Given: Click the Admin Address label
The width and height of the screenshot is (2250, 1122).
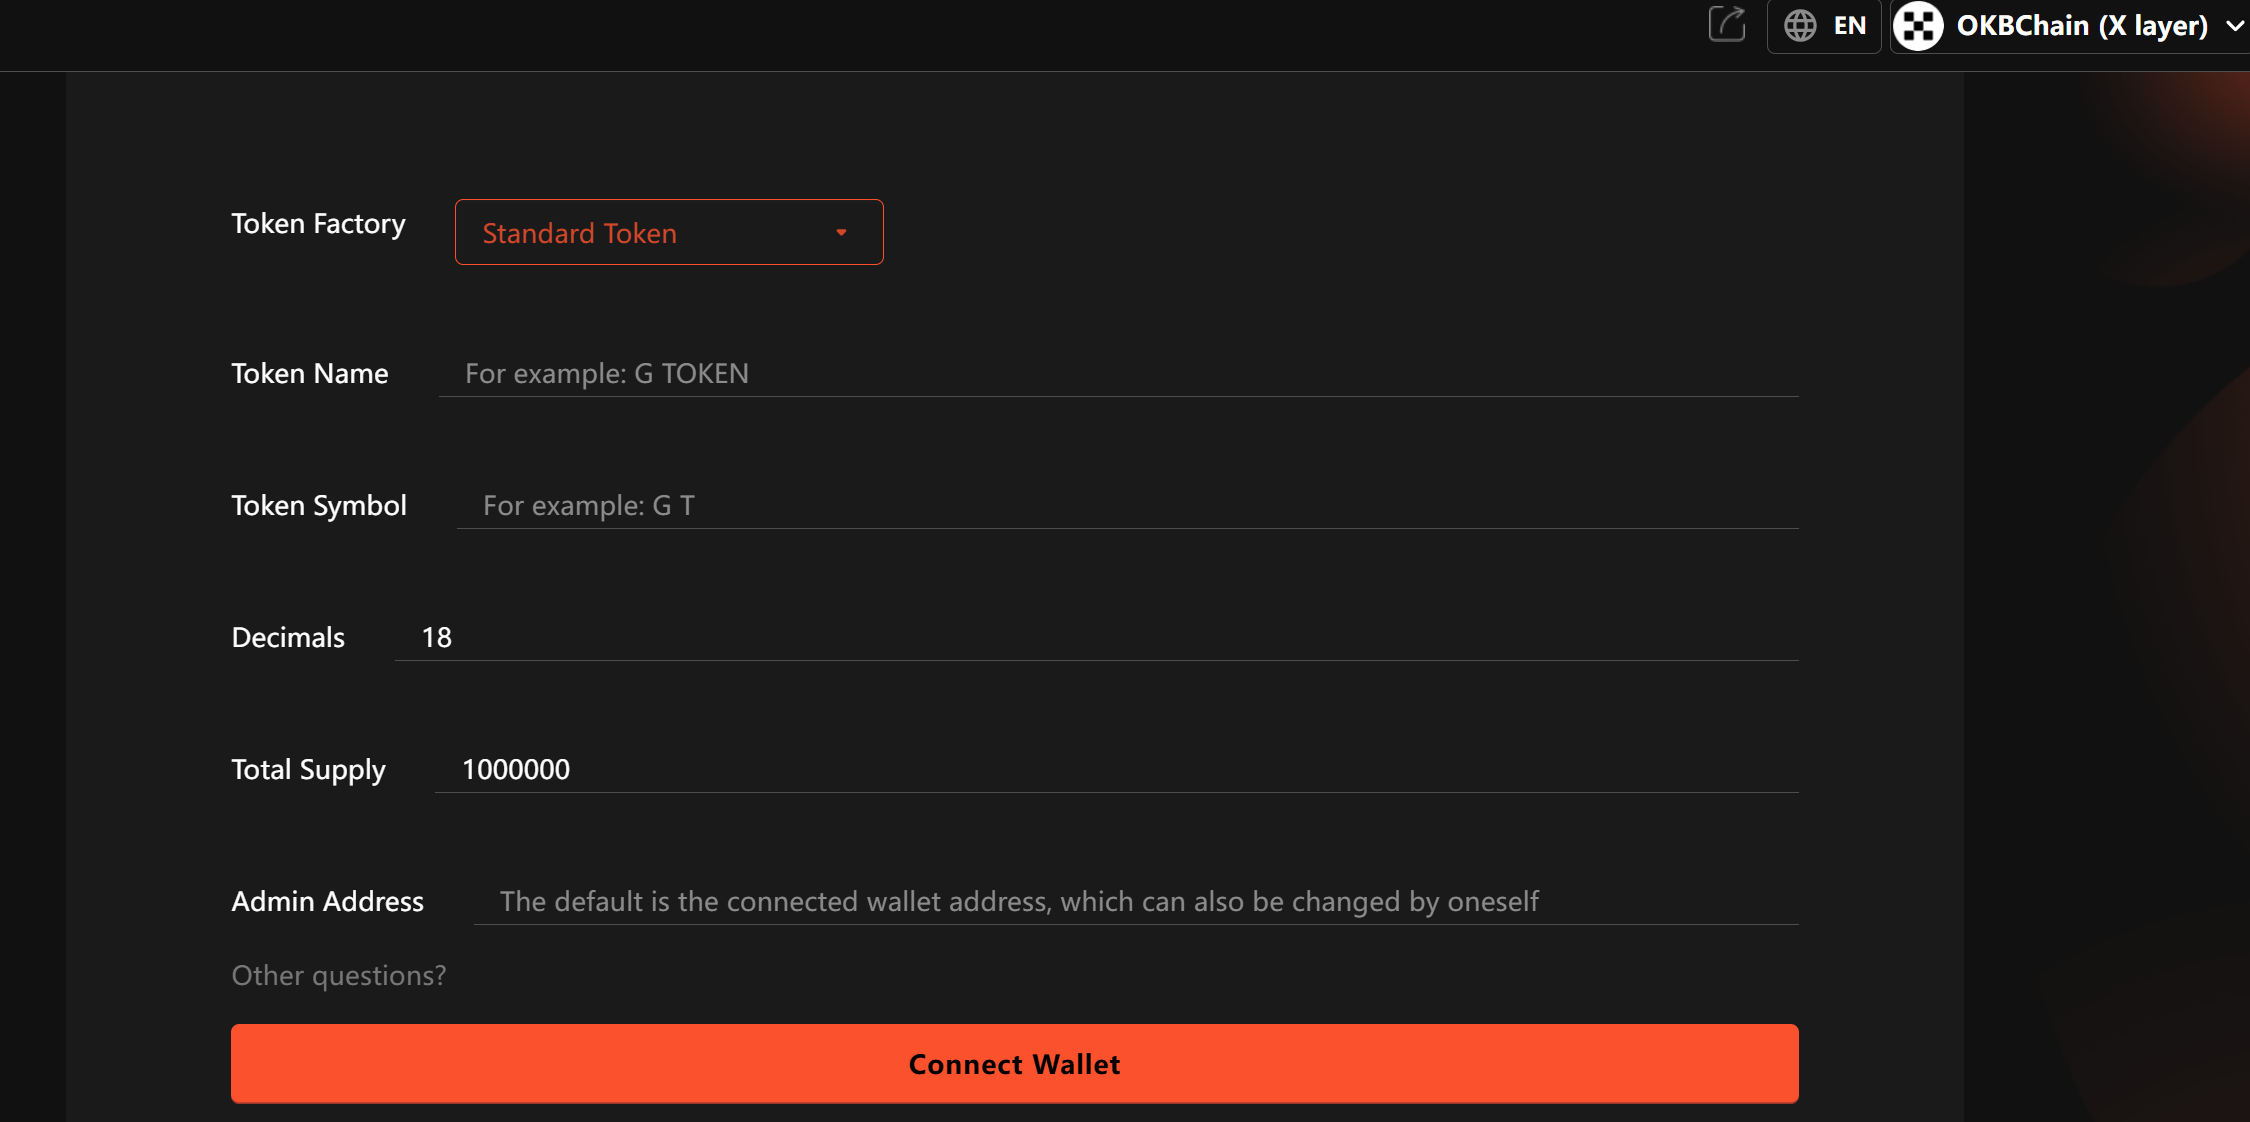Looking at the screenshot, I should coord(327,901).
